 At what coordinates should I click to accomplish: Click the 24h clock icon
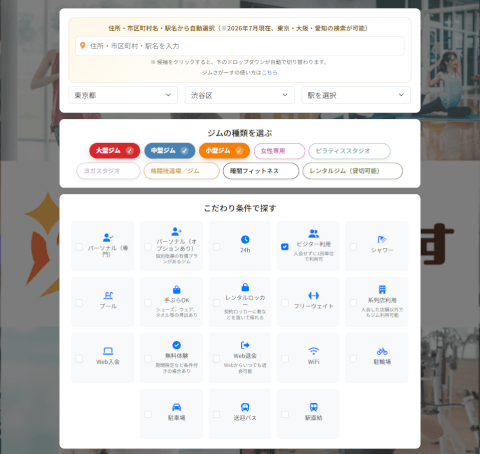[245, 239]
